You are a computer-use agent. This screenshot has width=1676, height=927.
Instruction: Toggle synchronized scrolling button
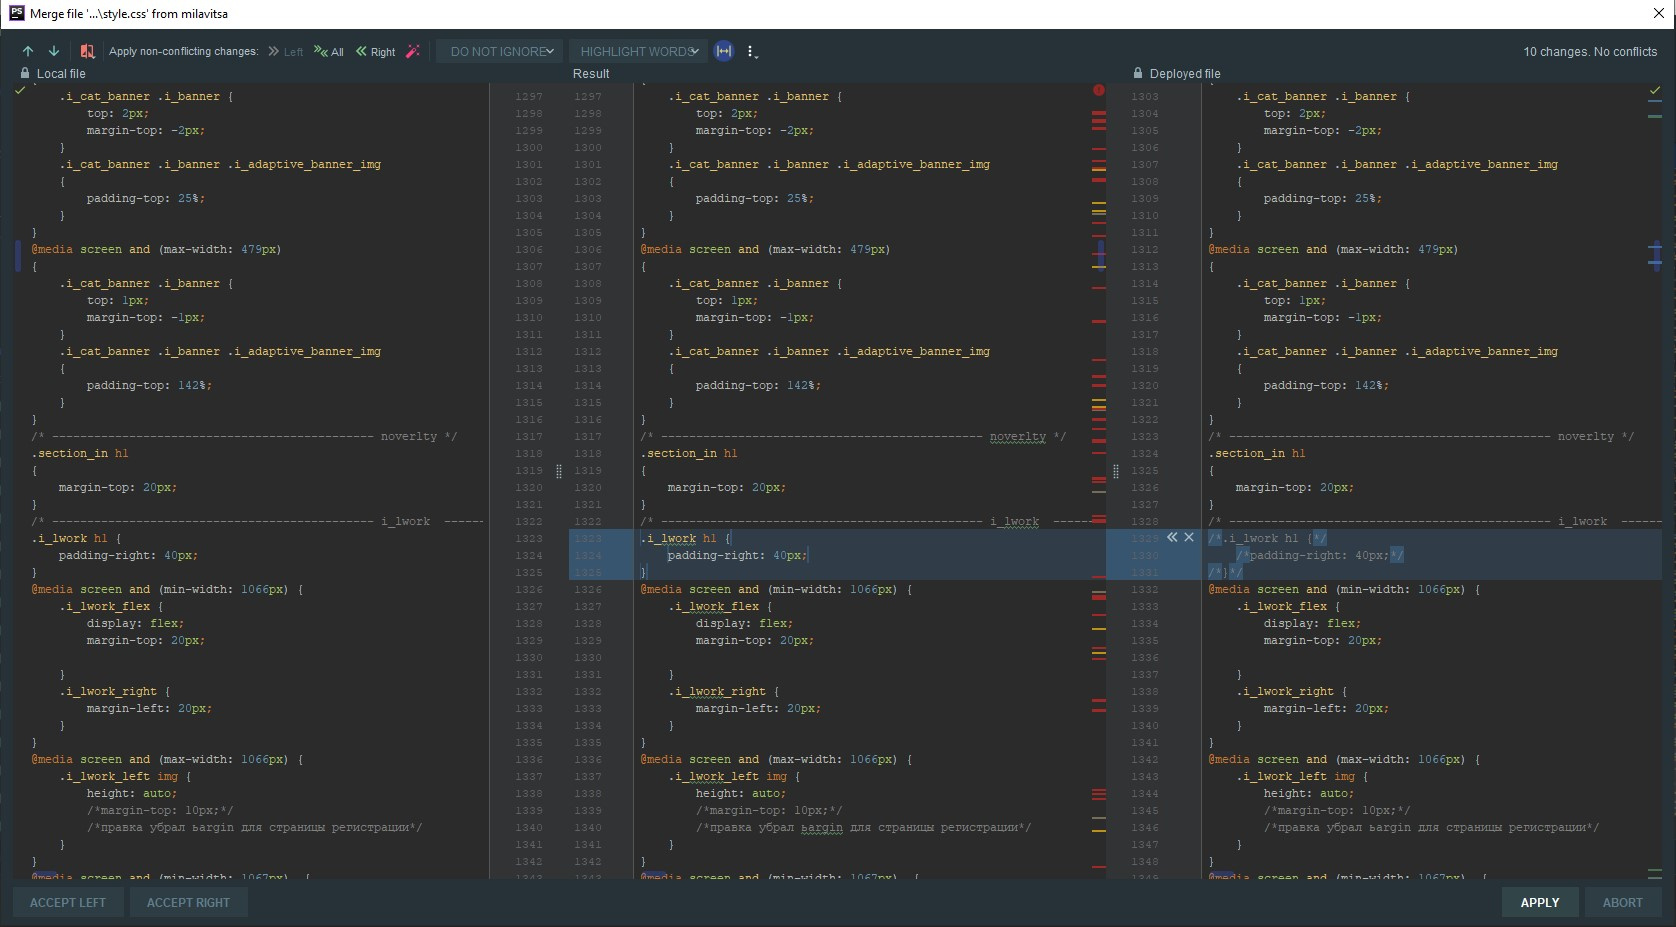tap(724, 51)
